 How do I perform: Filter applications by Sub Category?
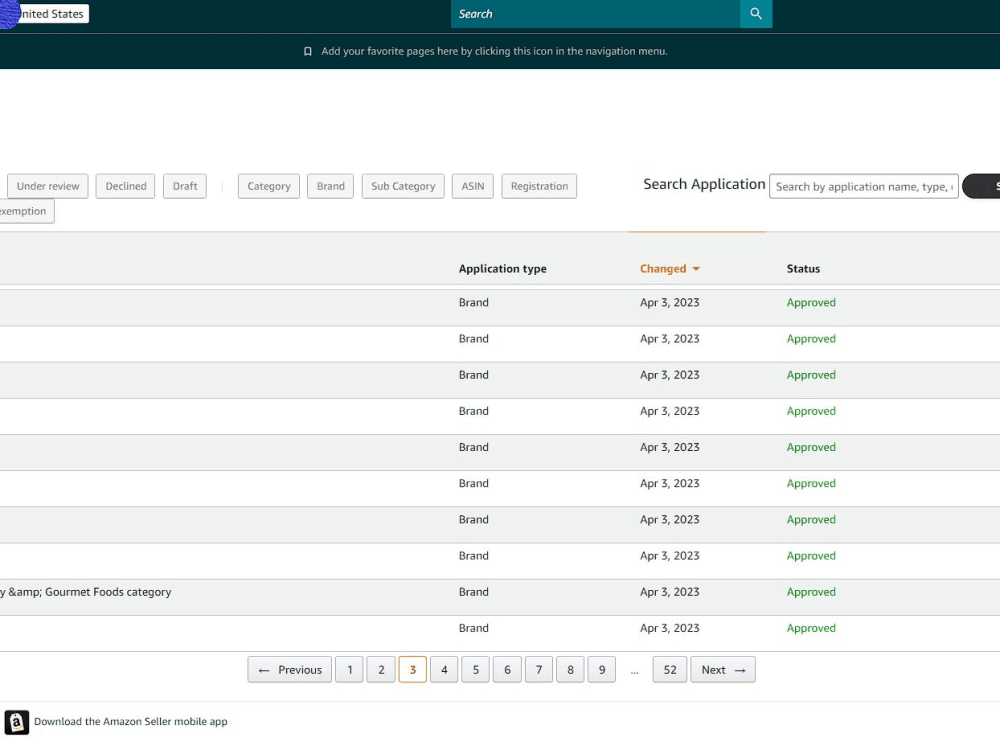(x=403, y=186)
